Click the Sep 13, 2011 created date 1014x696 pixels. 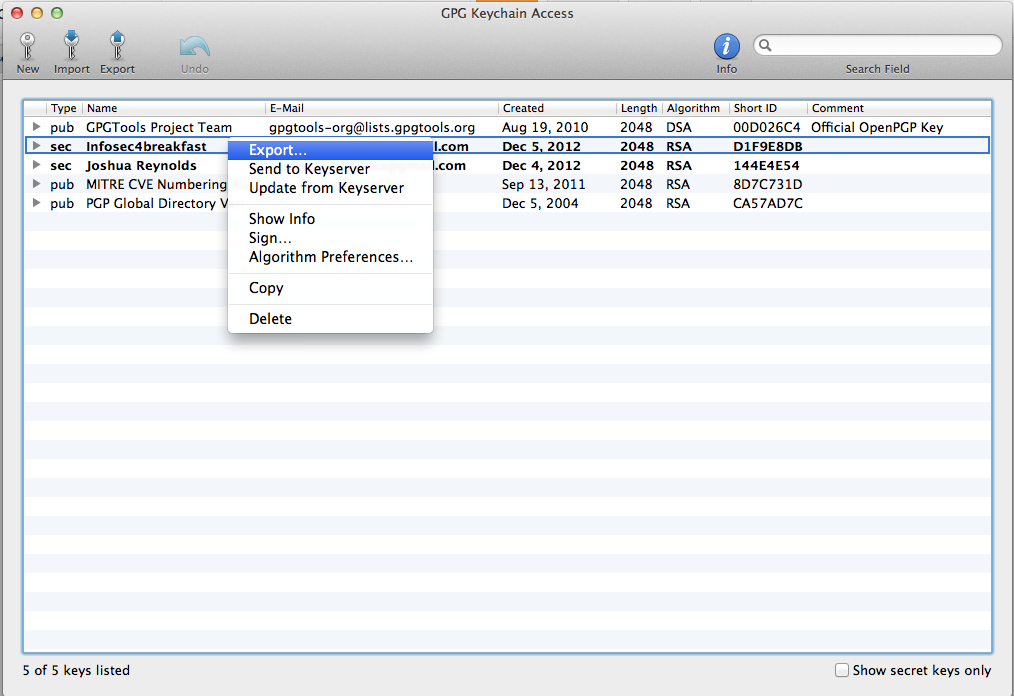(543, 184)
